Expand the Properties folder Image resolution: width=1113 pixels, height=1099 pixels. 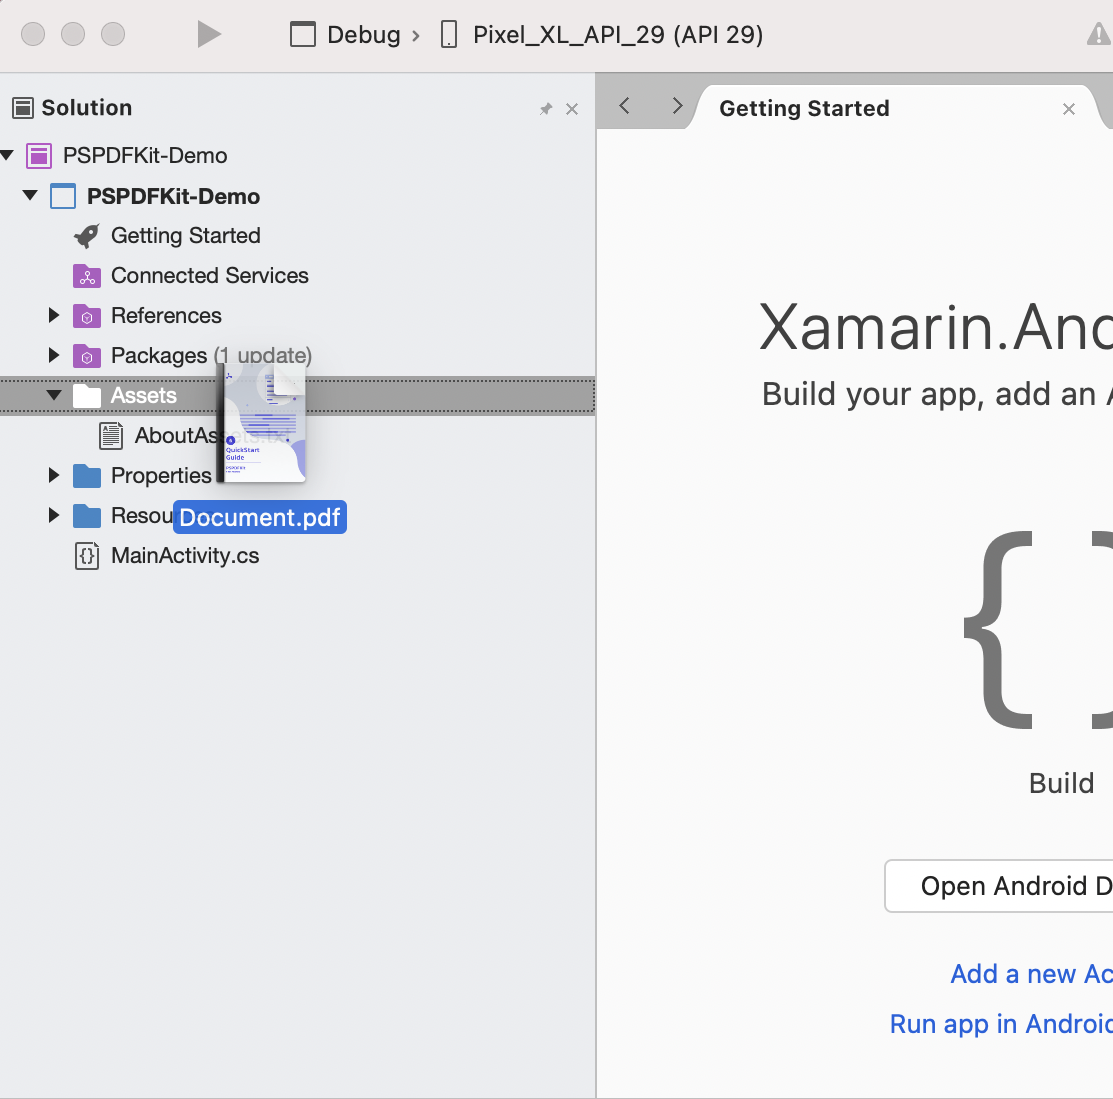tap(53, 475)
